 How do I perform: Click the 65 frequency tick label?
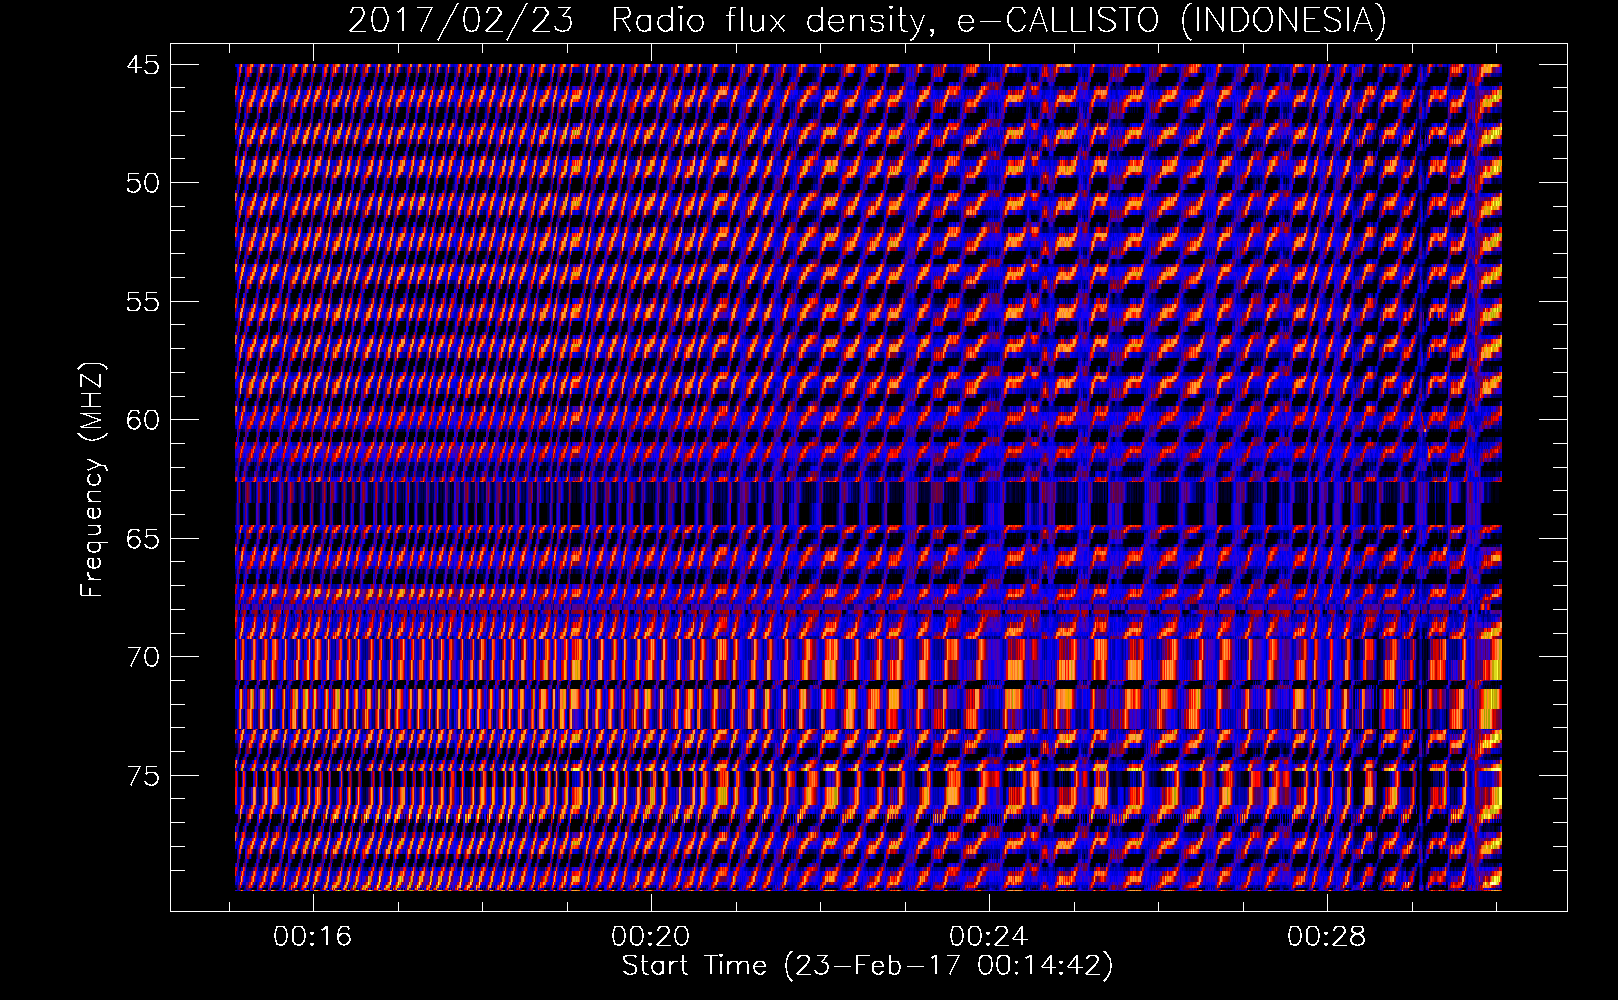click(x=142, y=539)
